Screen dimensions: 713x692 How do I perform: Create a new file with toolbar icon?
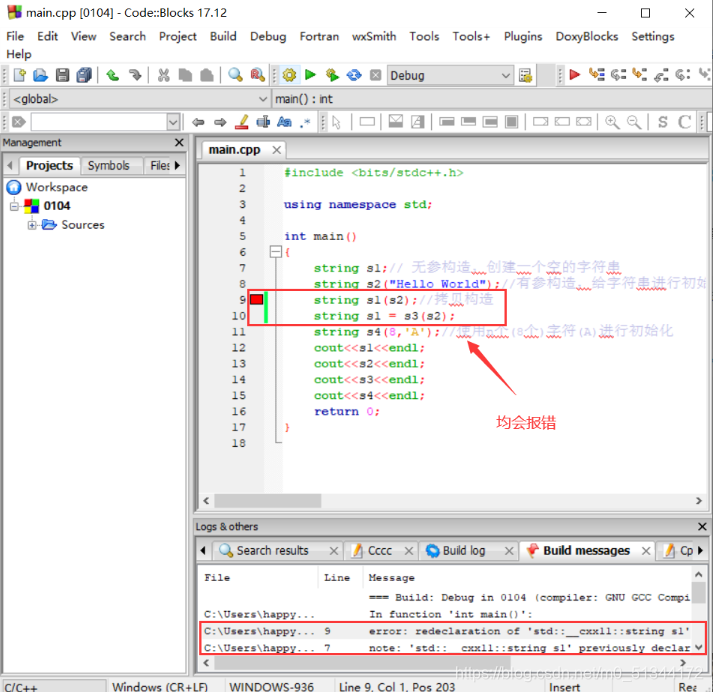[20, 75]
